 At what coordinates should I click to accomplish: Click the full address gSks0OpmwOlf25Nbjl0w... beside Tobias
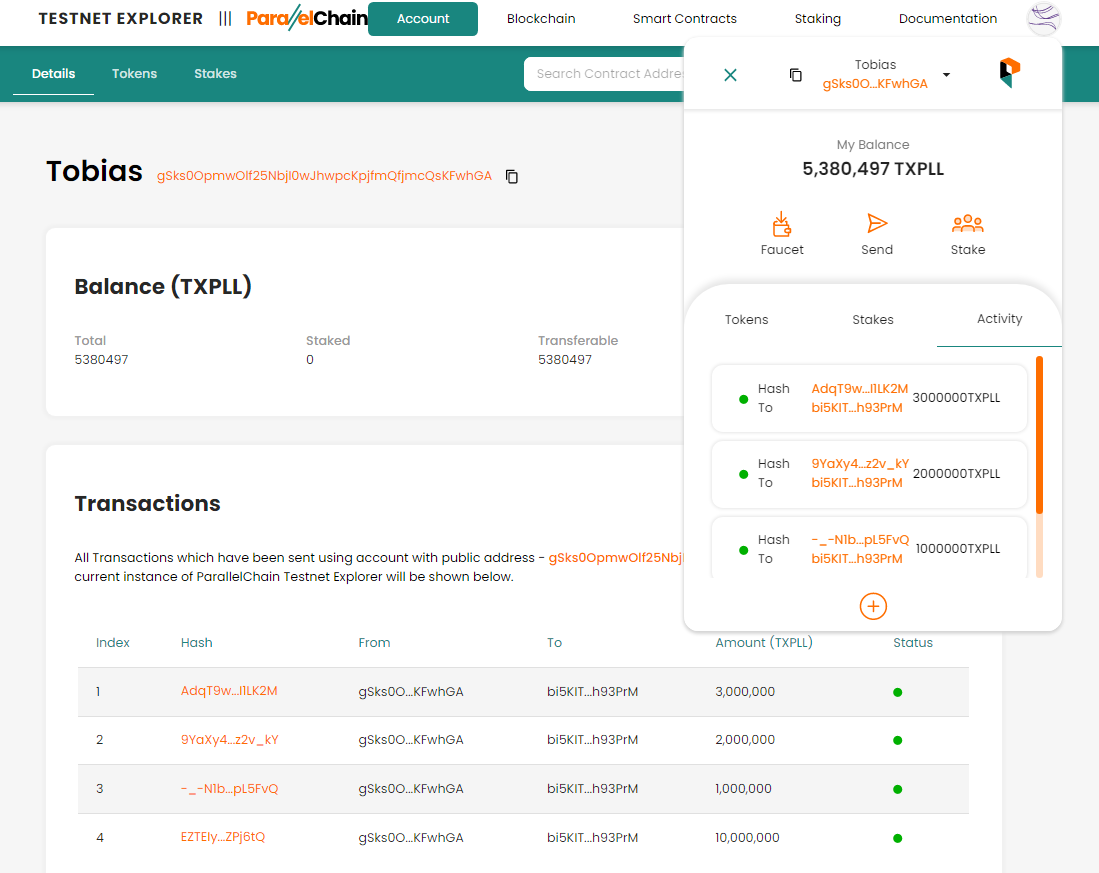[x=324, y=176]
